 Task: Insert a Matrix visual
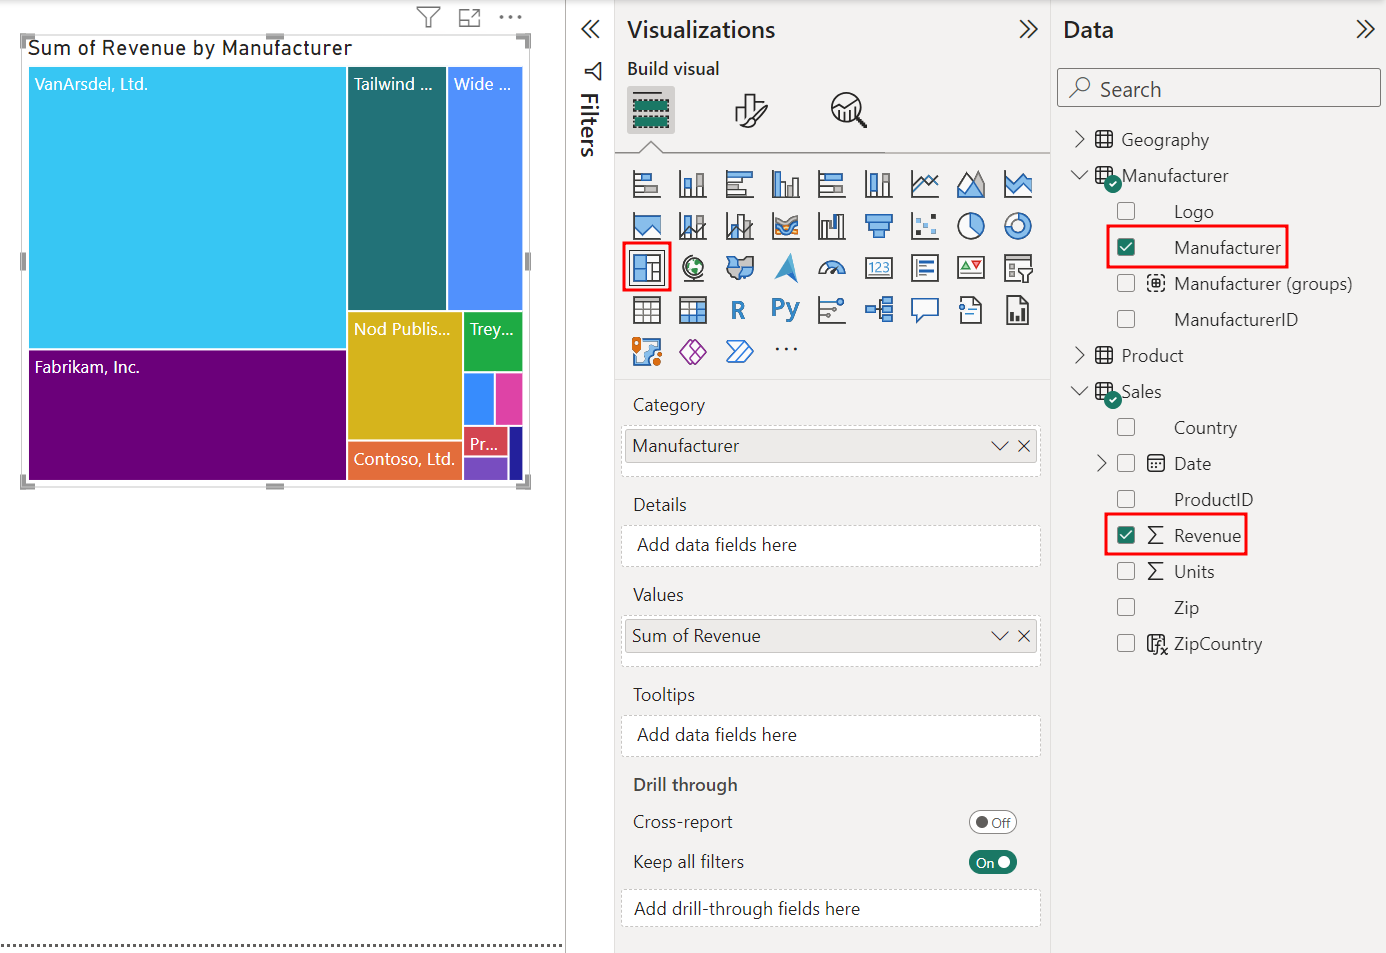point(693,310)
